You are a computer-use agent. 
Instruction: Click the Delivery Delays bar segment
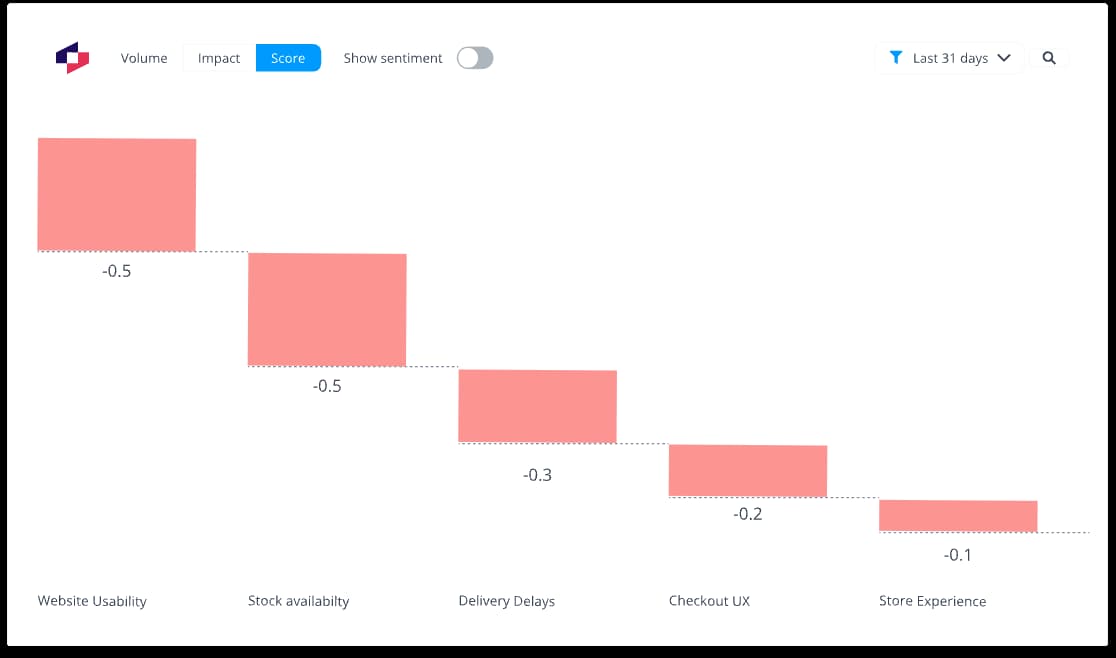pos(537,406)
